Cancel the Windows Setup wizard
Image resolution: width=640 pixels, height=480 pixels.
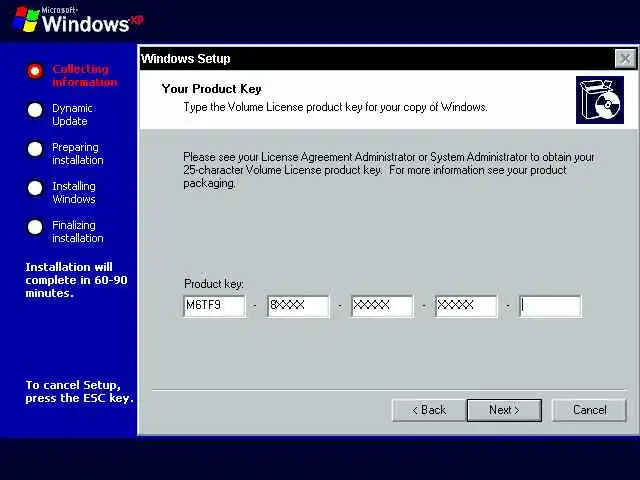tap(589, 410)
